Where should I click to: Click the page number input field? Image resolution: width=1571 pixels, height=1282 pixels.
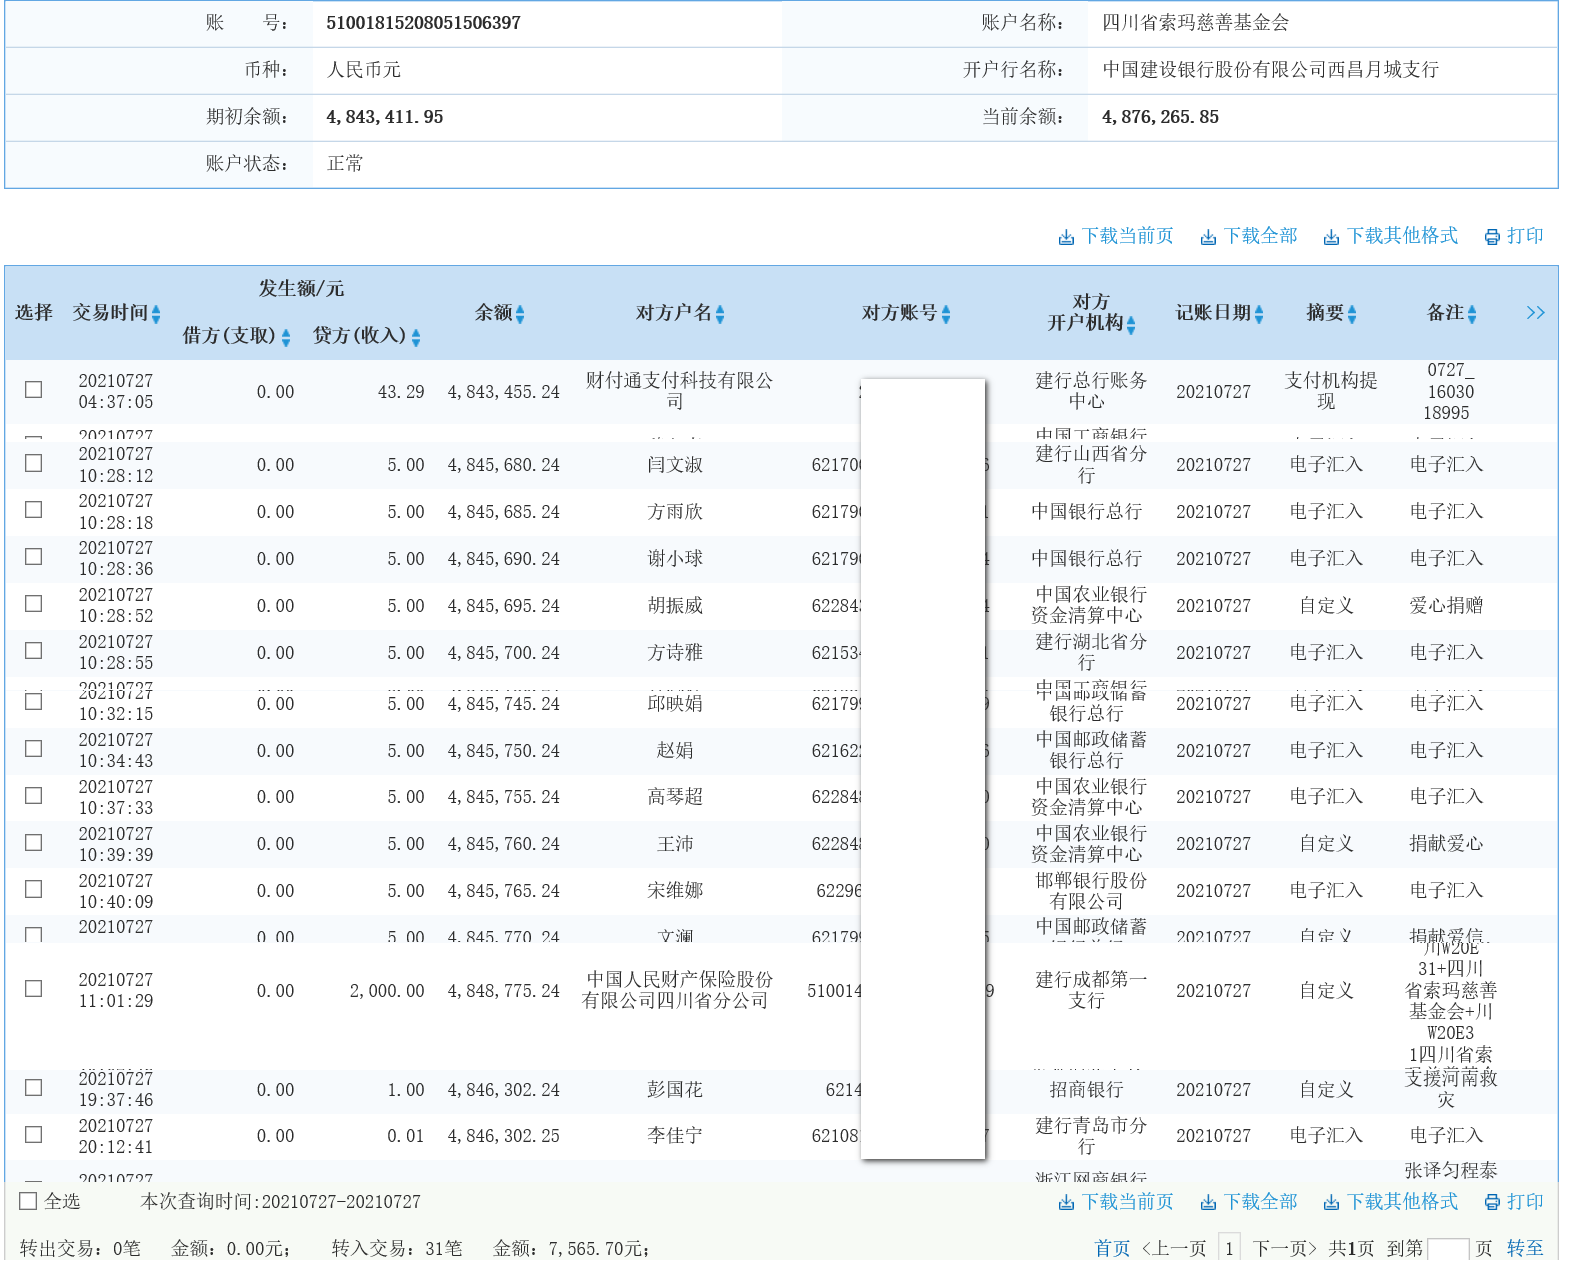[1448, 1249]
